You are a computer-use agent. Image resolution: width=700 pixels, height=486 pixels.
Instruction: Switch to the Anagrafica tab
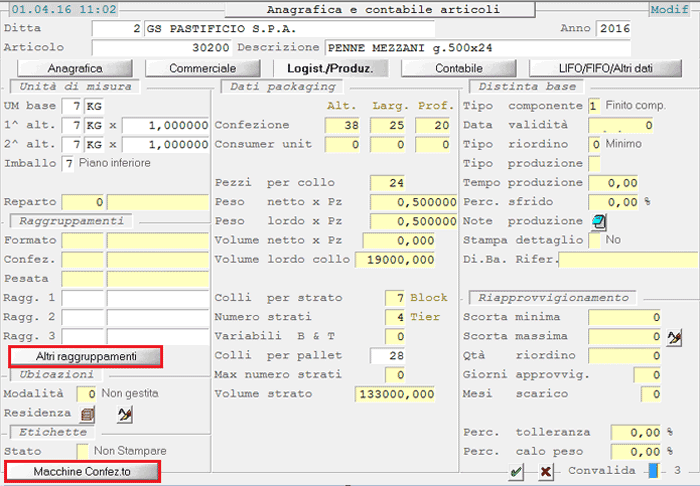pyautogui.click(x=76, y=68)
